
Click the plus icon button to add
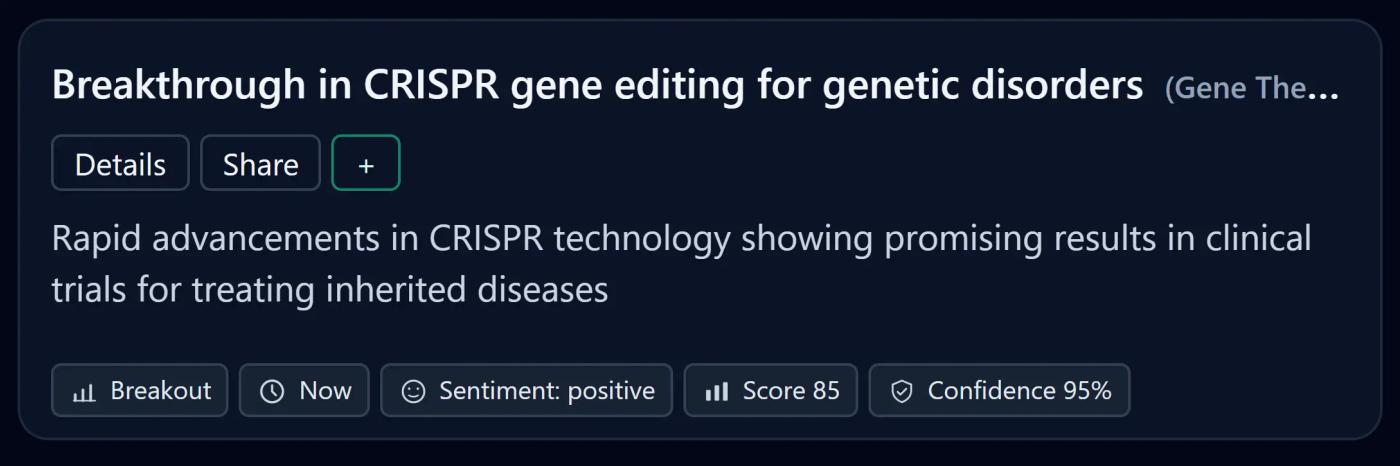366,163
